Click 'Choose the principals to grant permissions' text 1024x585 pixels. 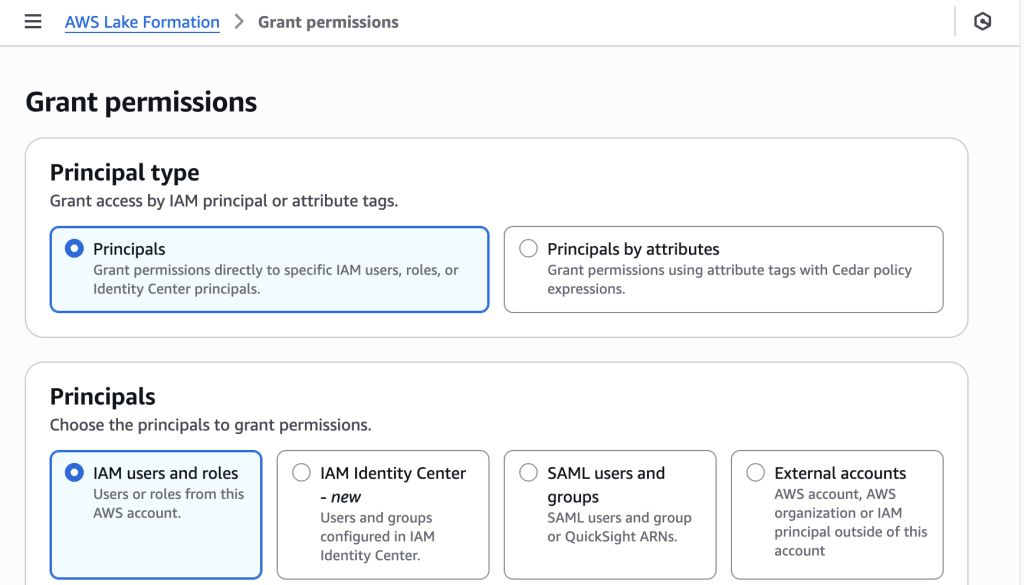pyautogui.click(x=210, y=425)
